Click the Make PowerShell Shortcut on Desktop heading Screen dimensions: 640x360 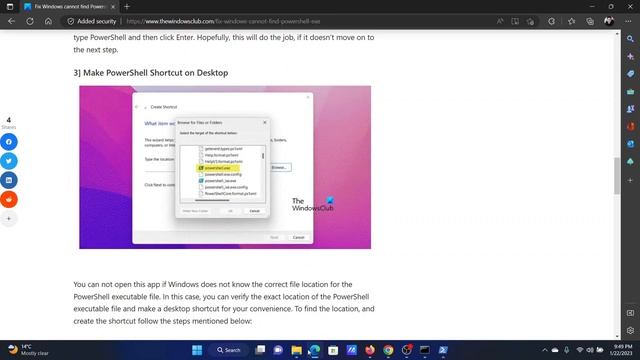pyautogui.click(x=151, y=73)
